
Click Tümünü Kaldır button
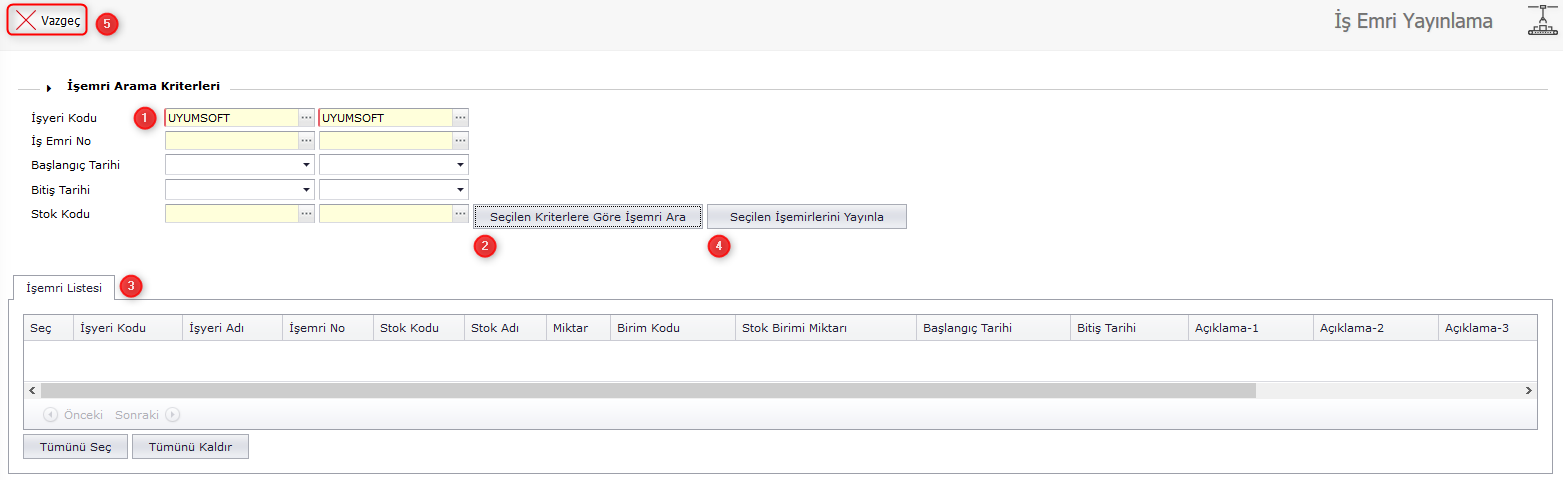click(190, 447)
